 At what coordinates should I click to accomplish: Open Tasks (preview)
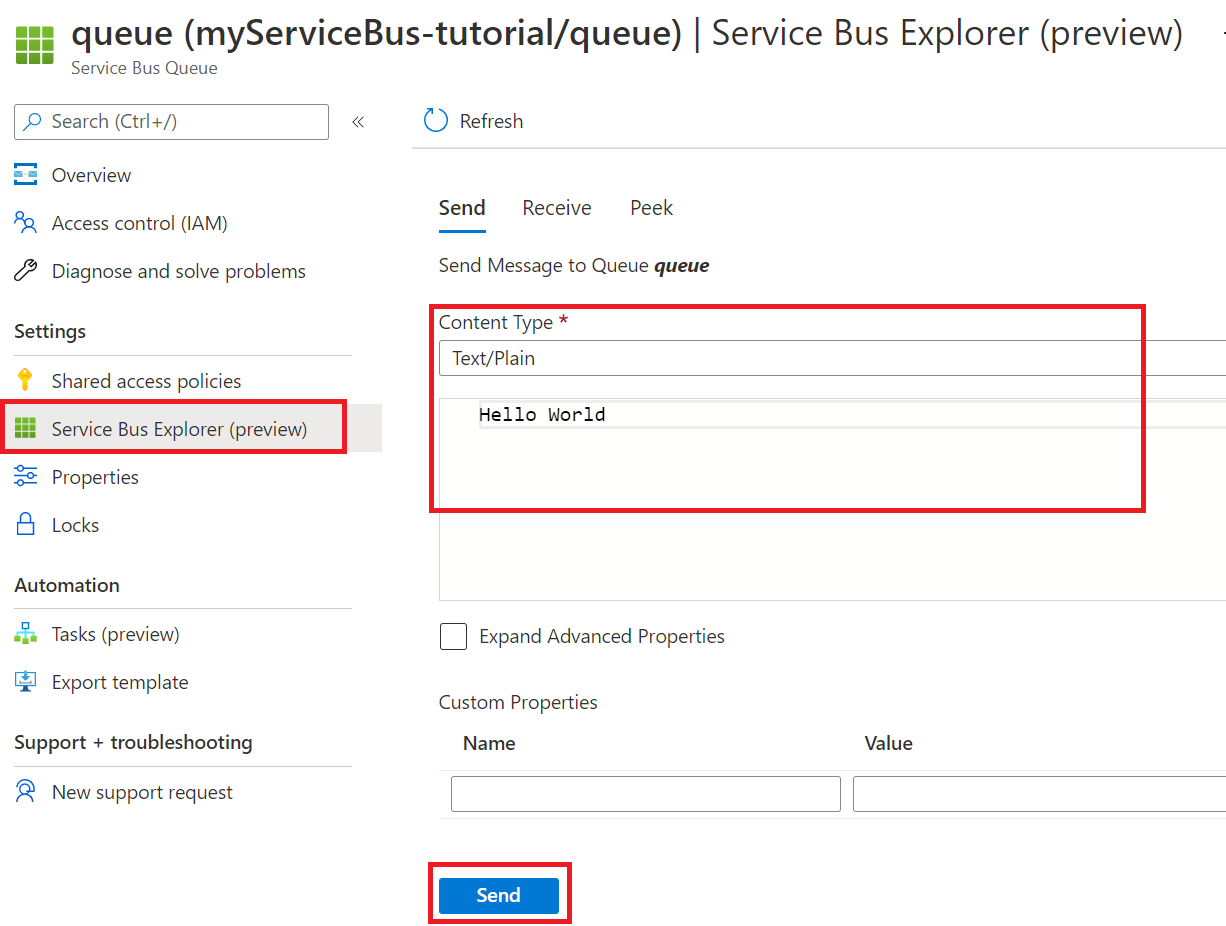tap(115, 633)
